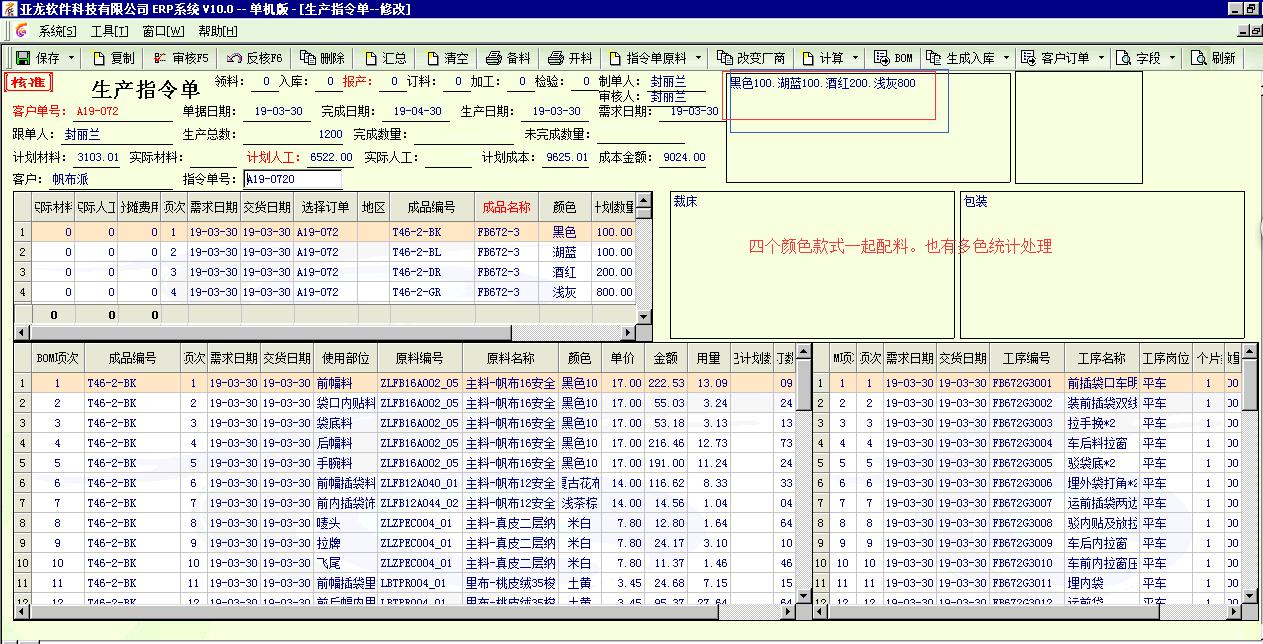Open the dropdown arrow next to 保存
Image resolution: width=1263 pixels, height=644 pixels.
72,58
